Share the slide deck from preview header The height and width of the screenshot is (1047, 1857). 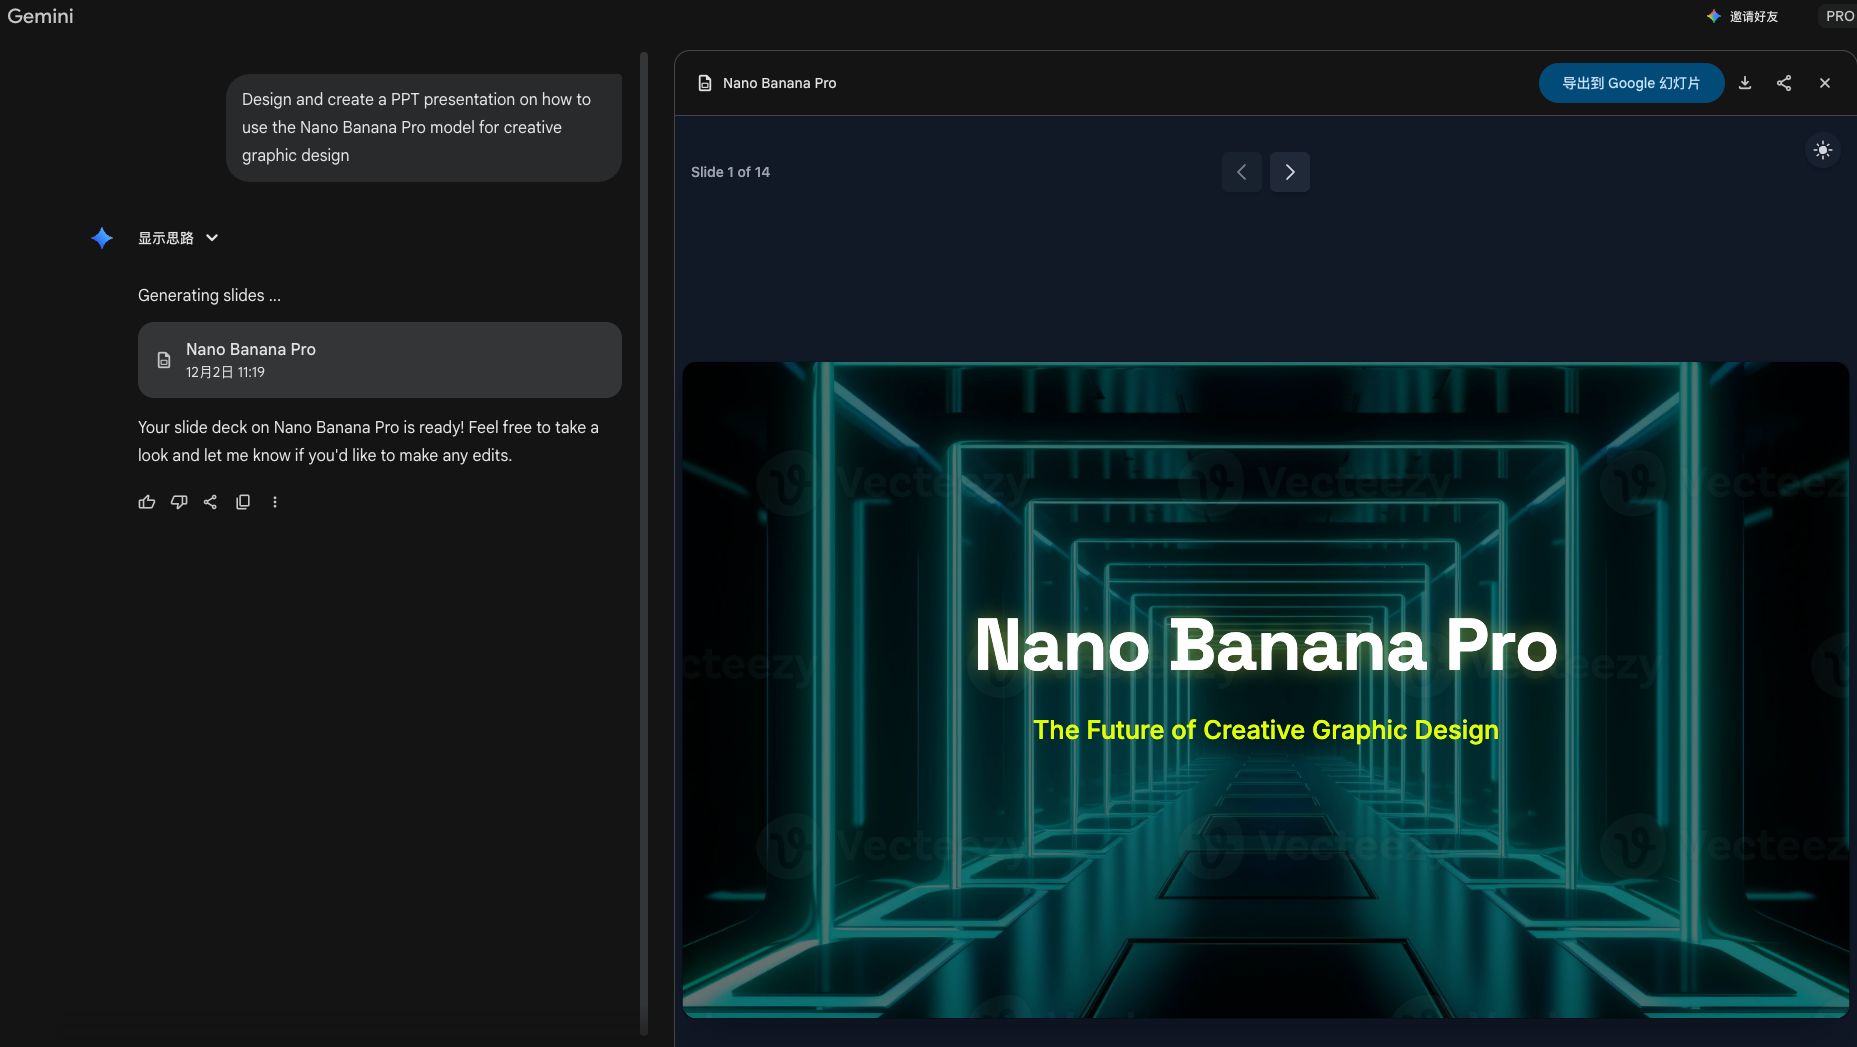click(x=1784, y=83)
